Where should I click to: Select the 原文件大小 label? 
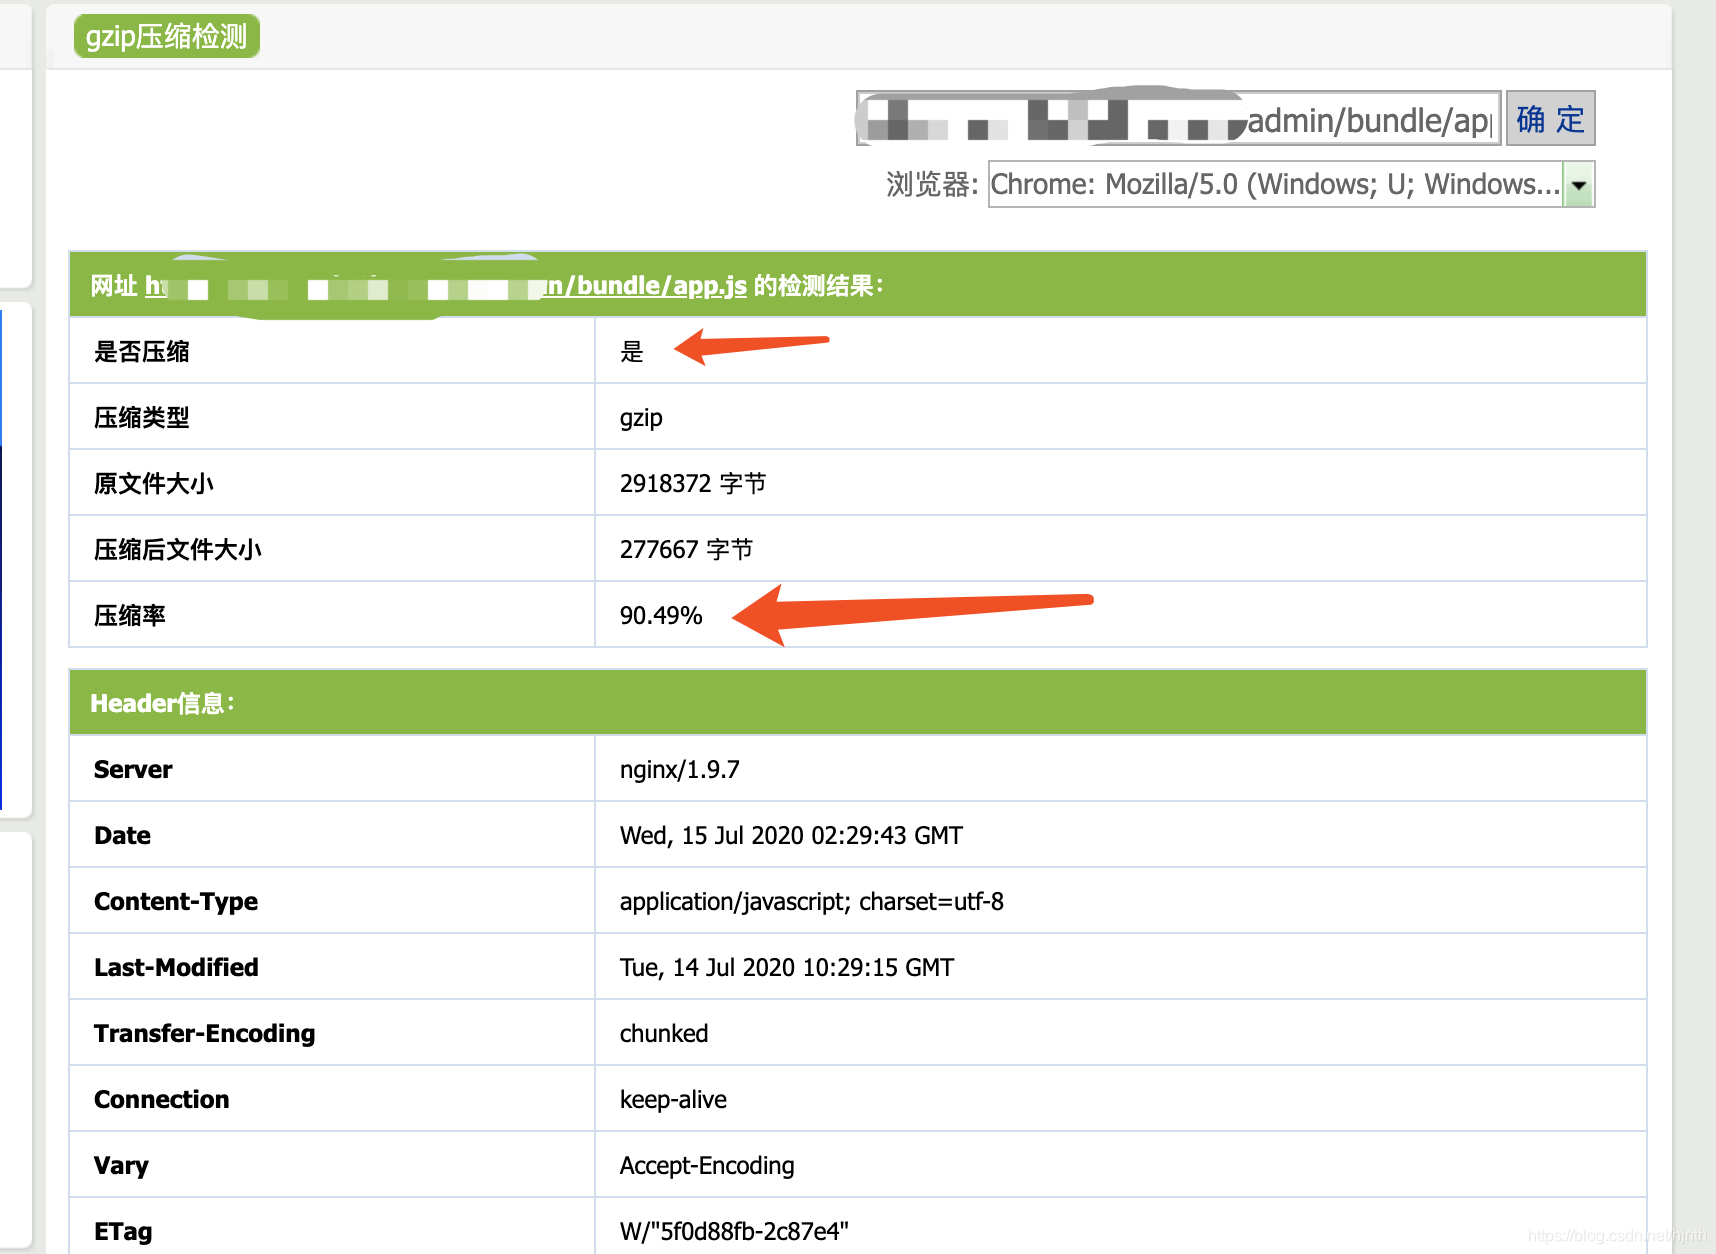154,484
